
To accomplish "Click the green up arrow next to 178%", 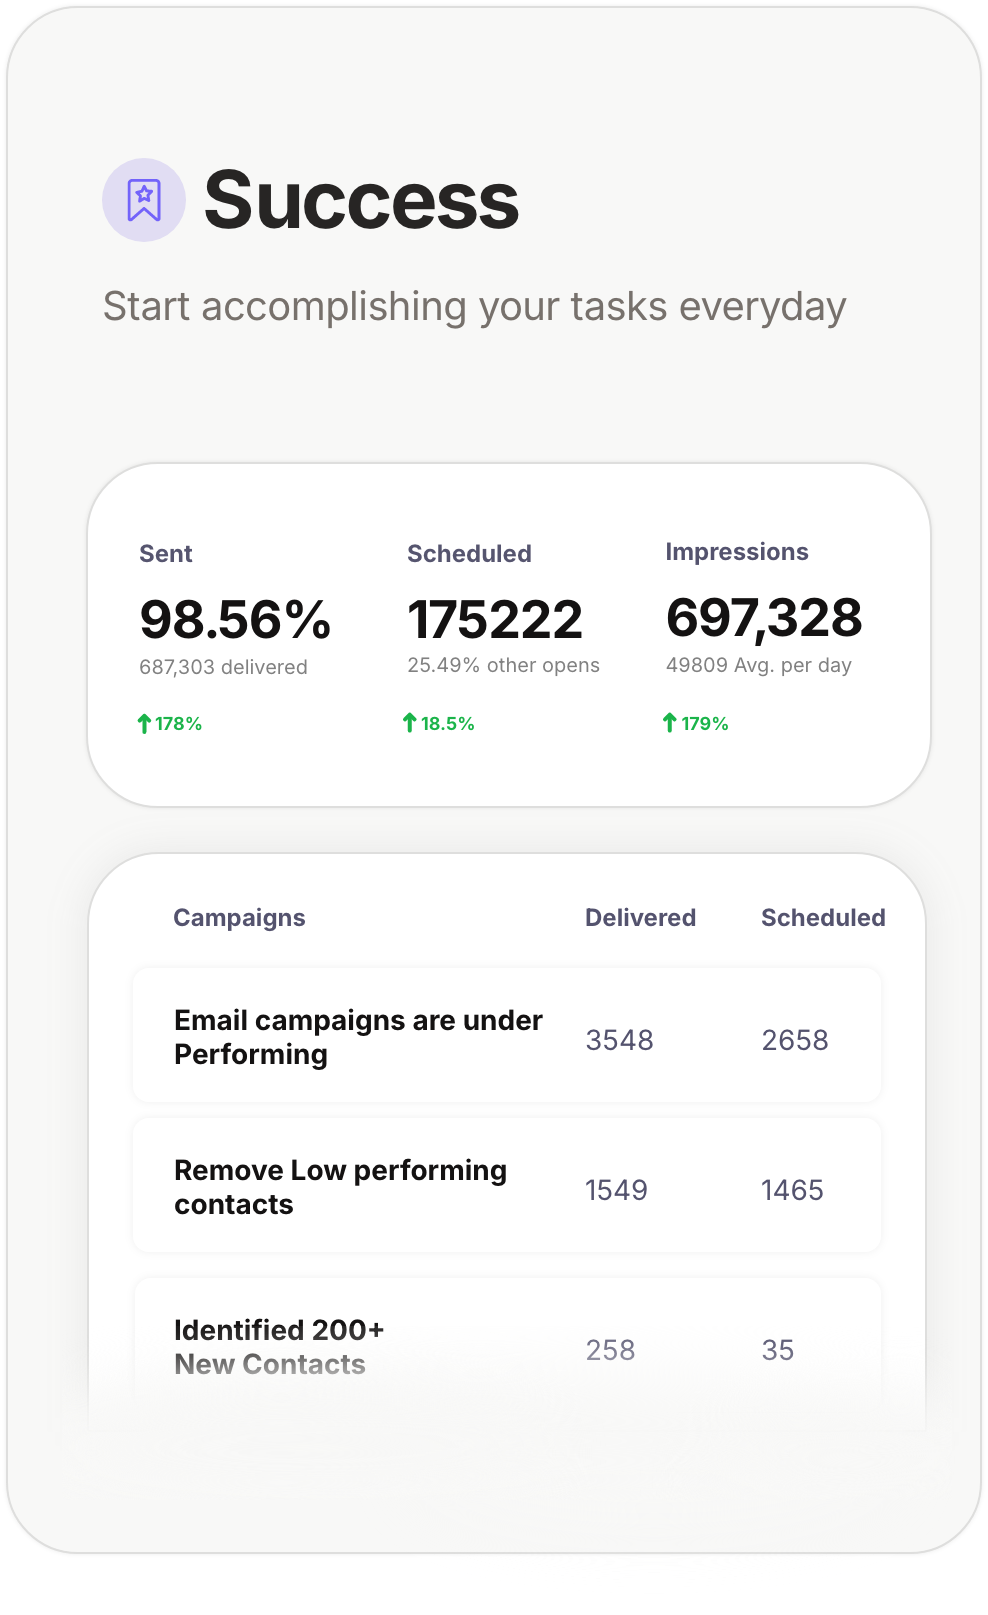I will tap(144, 723).
